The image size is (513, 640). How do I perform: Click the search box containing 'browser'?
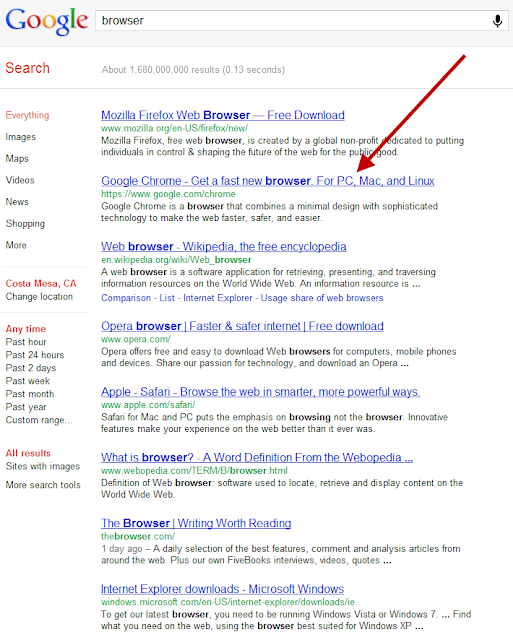coord(302,20)
